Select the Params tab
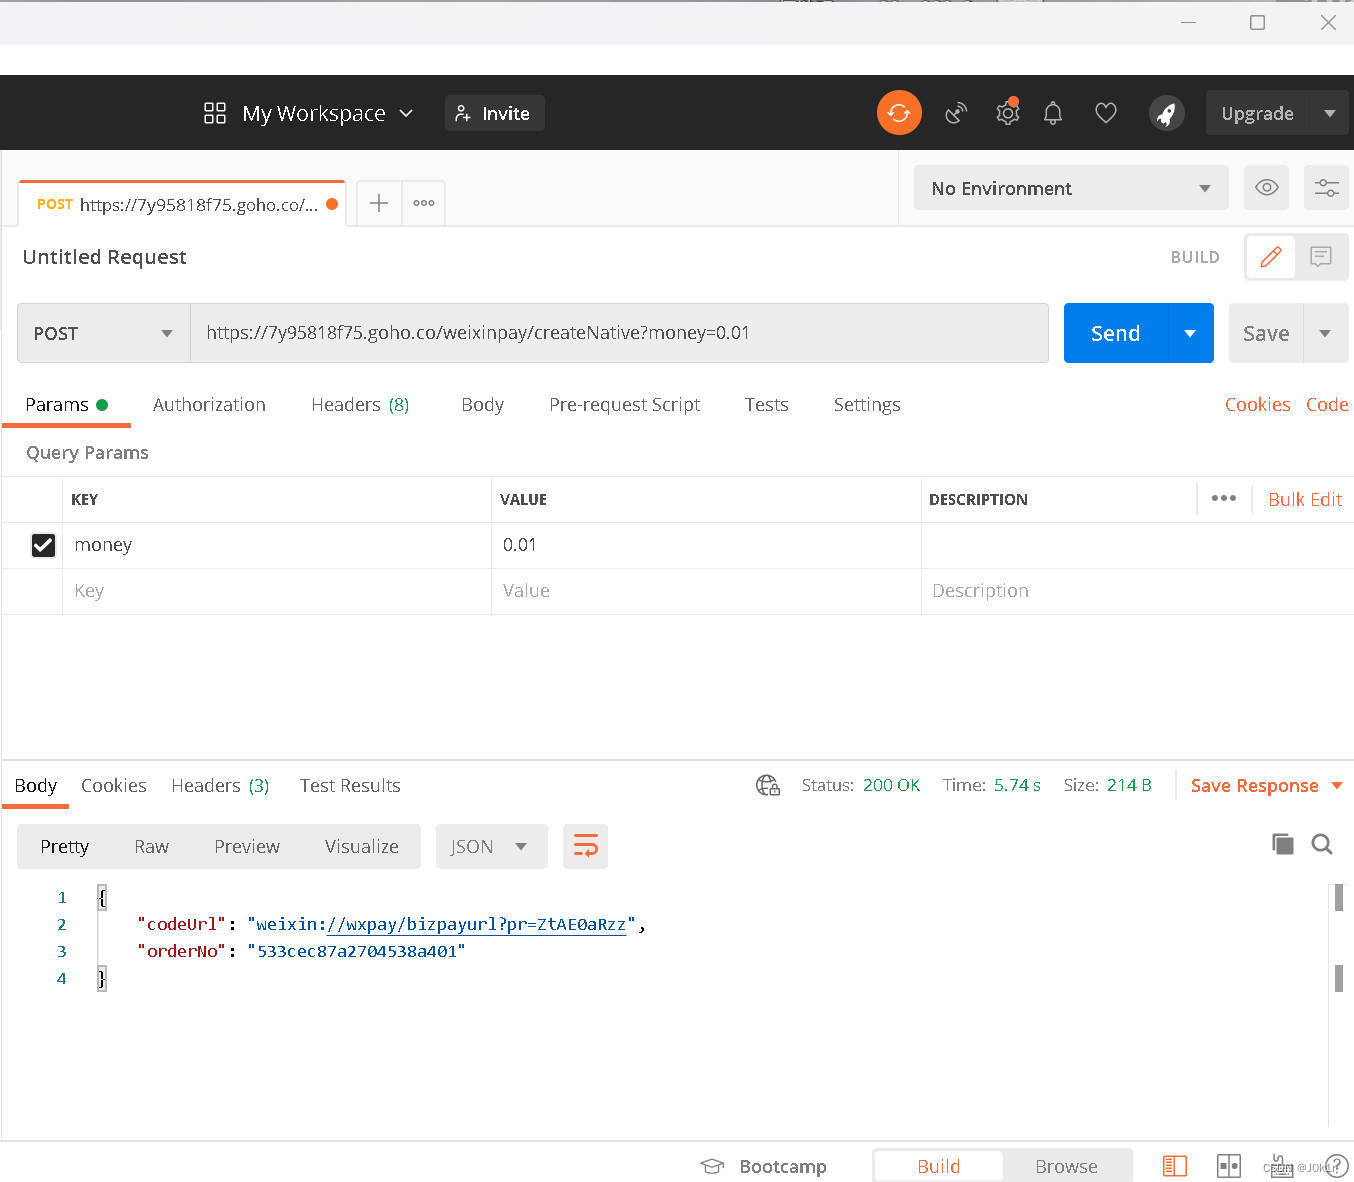This screenshot has width=1354, height=1182. [66, 404]
